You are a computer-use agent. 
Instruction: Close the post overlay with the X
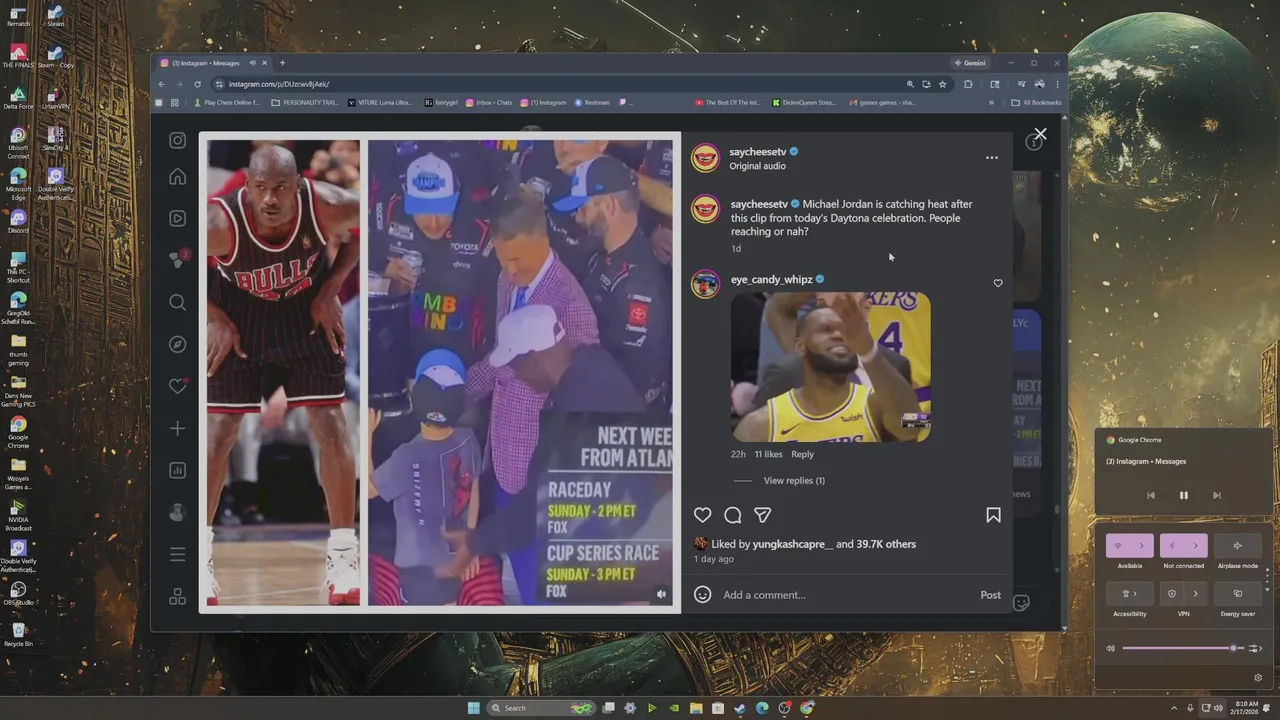click(1040, 134)
